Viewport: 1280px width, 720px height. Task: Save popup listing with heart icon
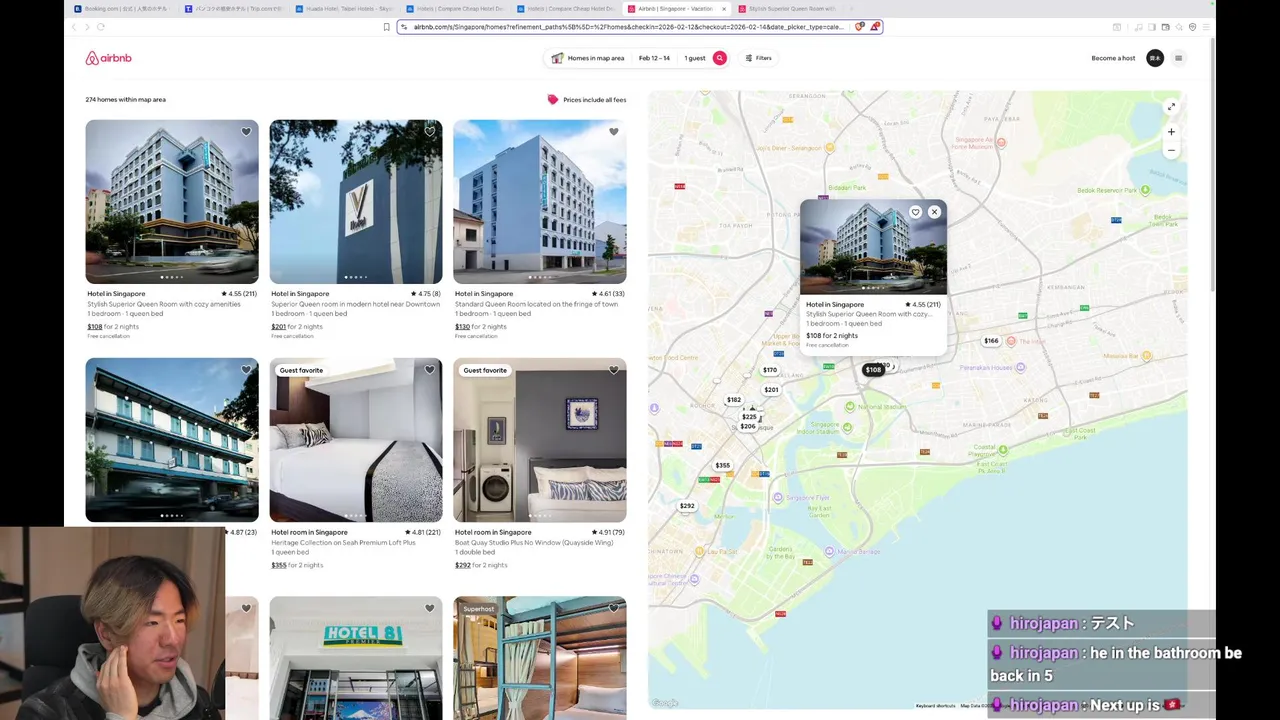915,212
